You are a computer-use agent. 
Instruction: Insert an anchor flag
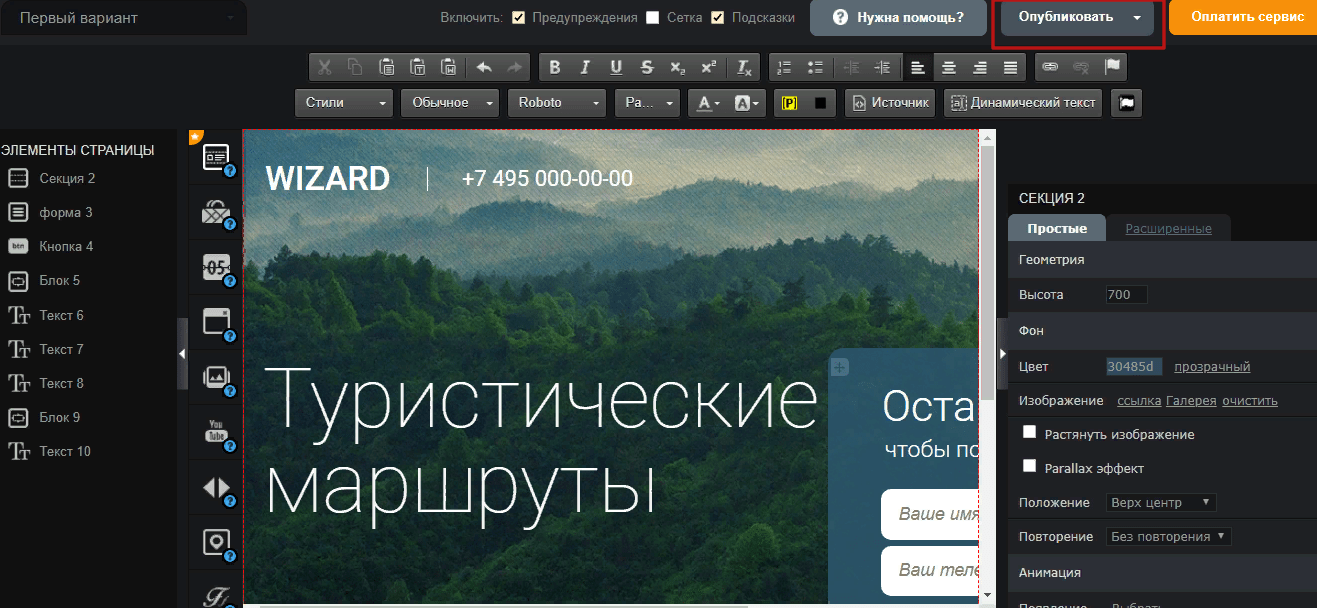click(x=1112, y=67)
